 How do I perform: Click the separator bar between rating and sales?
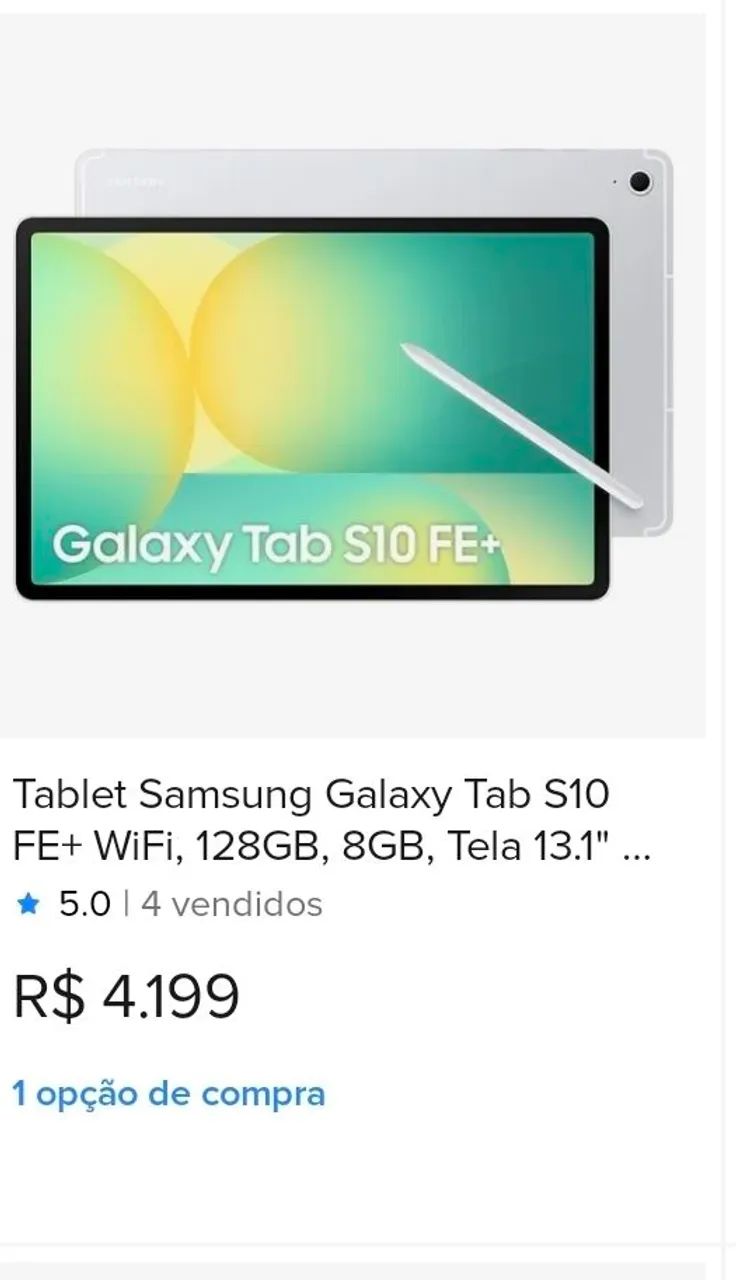(x=128, y=905)
